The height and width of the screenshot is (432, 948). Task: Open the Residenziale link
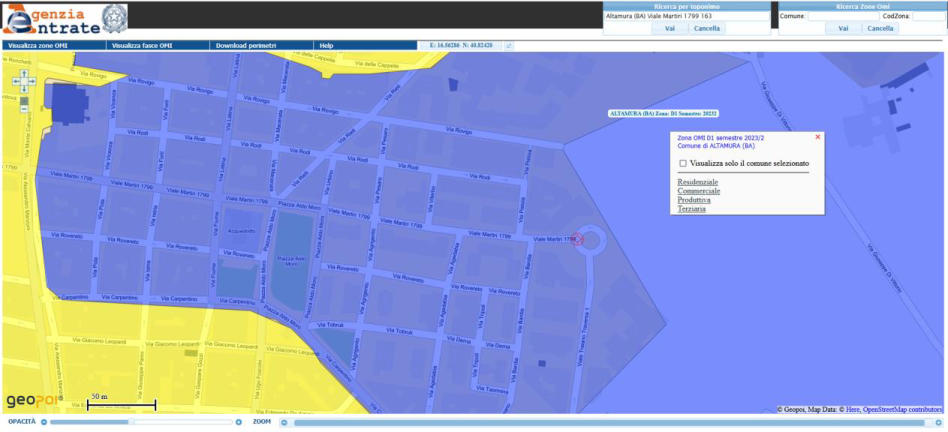tap(697, 182)
